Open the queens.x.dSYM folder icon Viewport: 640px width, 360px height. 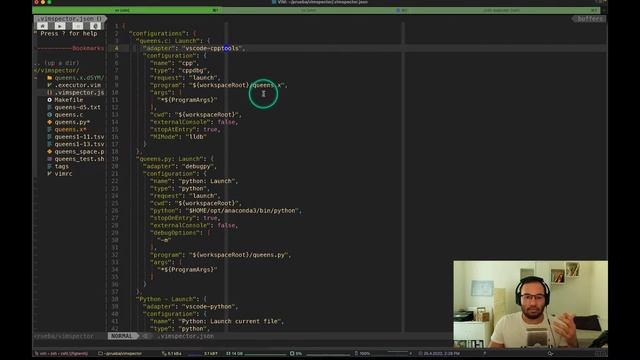click(x=49, y=78)
